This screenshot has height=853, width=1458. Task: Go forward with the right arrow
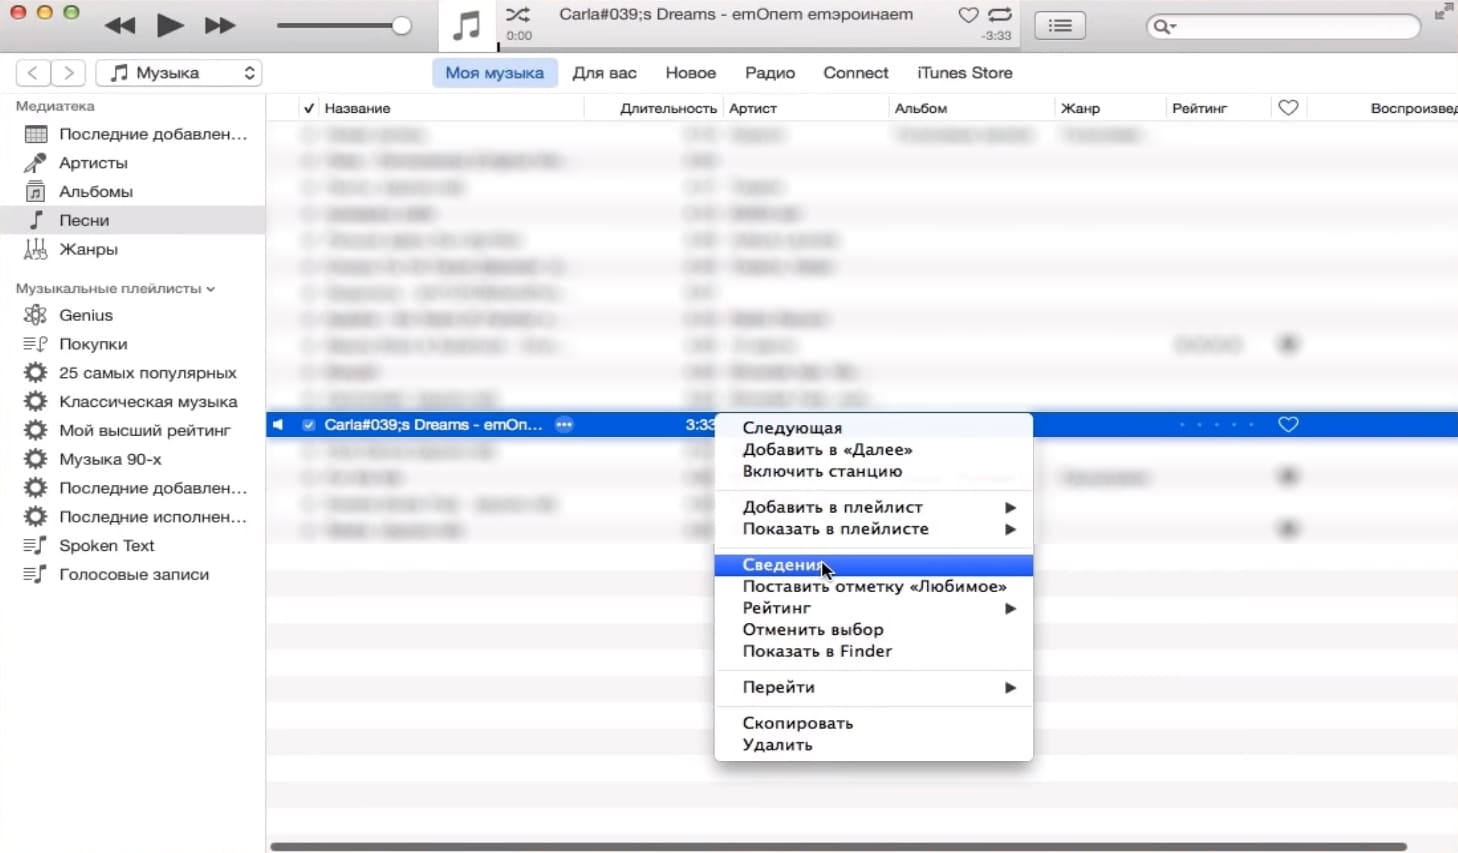point(68,73)
